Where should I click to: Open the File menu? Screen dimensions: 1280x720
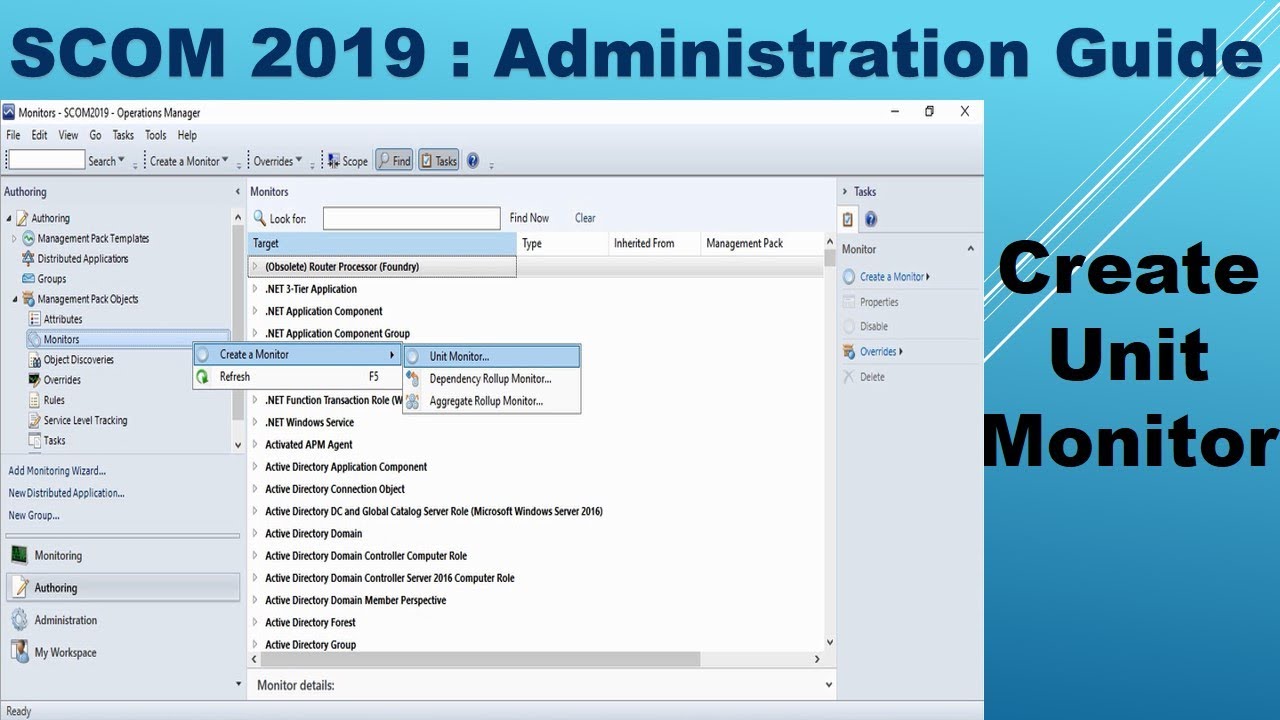tap(13, 135)
